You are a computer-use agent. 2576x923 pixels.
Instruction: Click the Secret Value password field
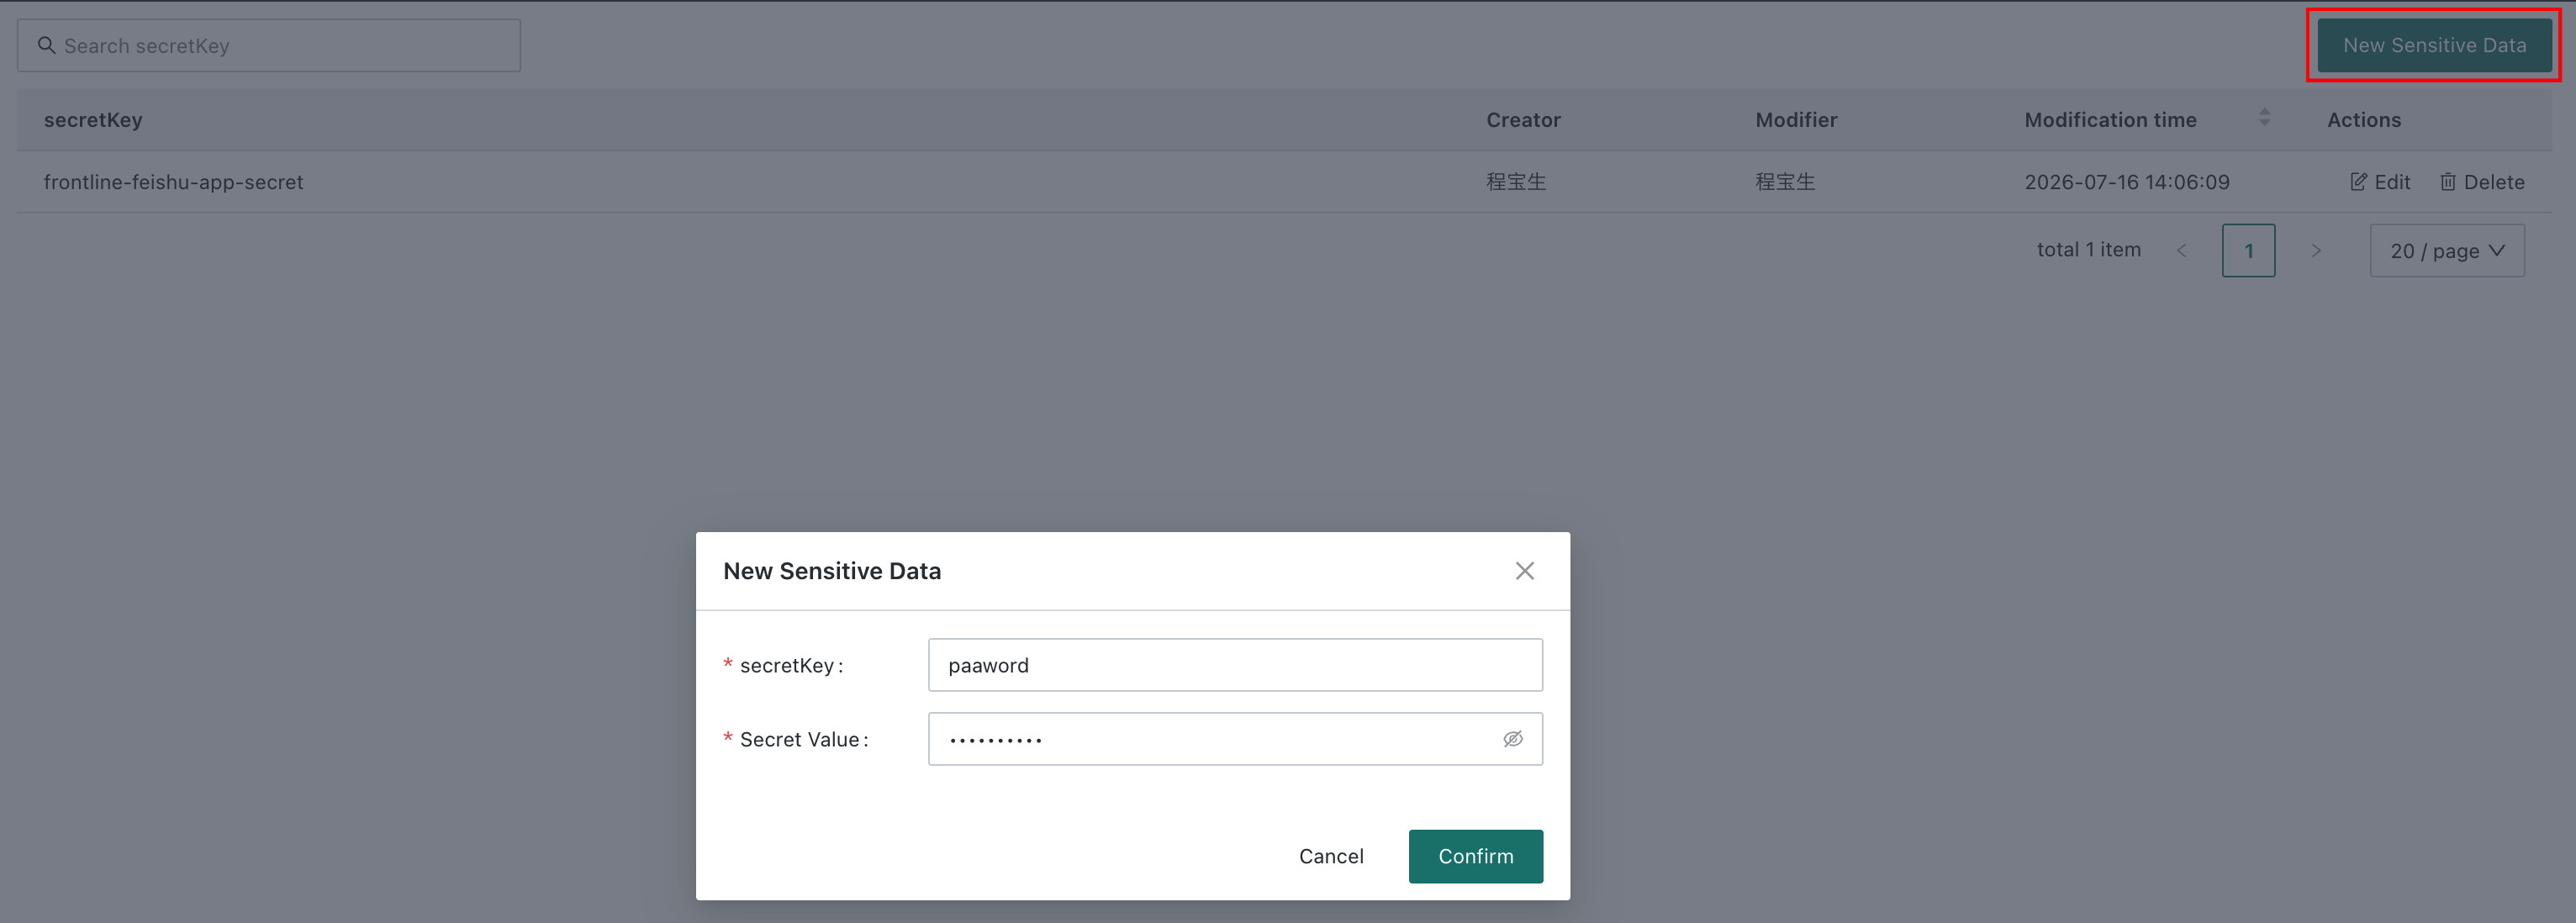(x=1235, y=739)
